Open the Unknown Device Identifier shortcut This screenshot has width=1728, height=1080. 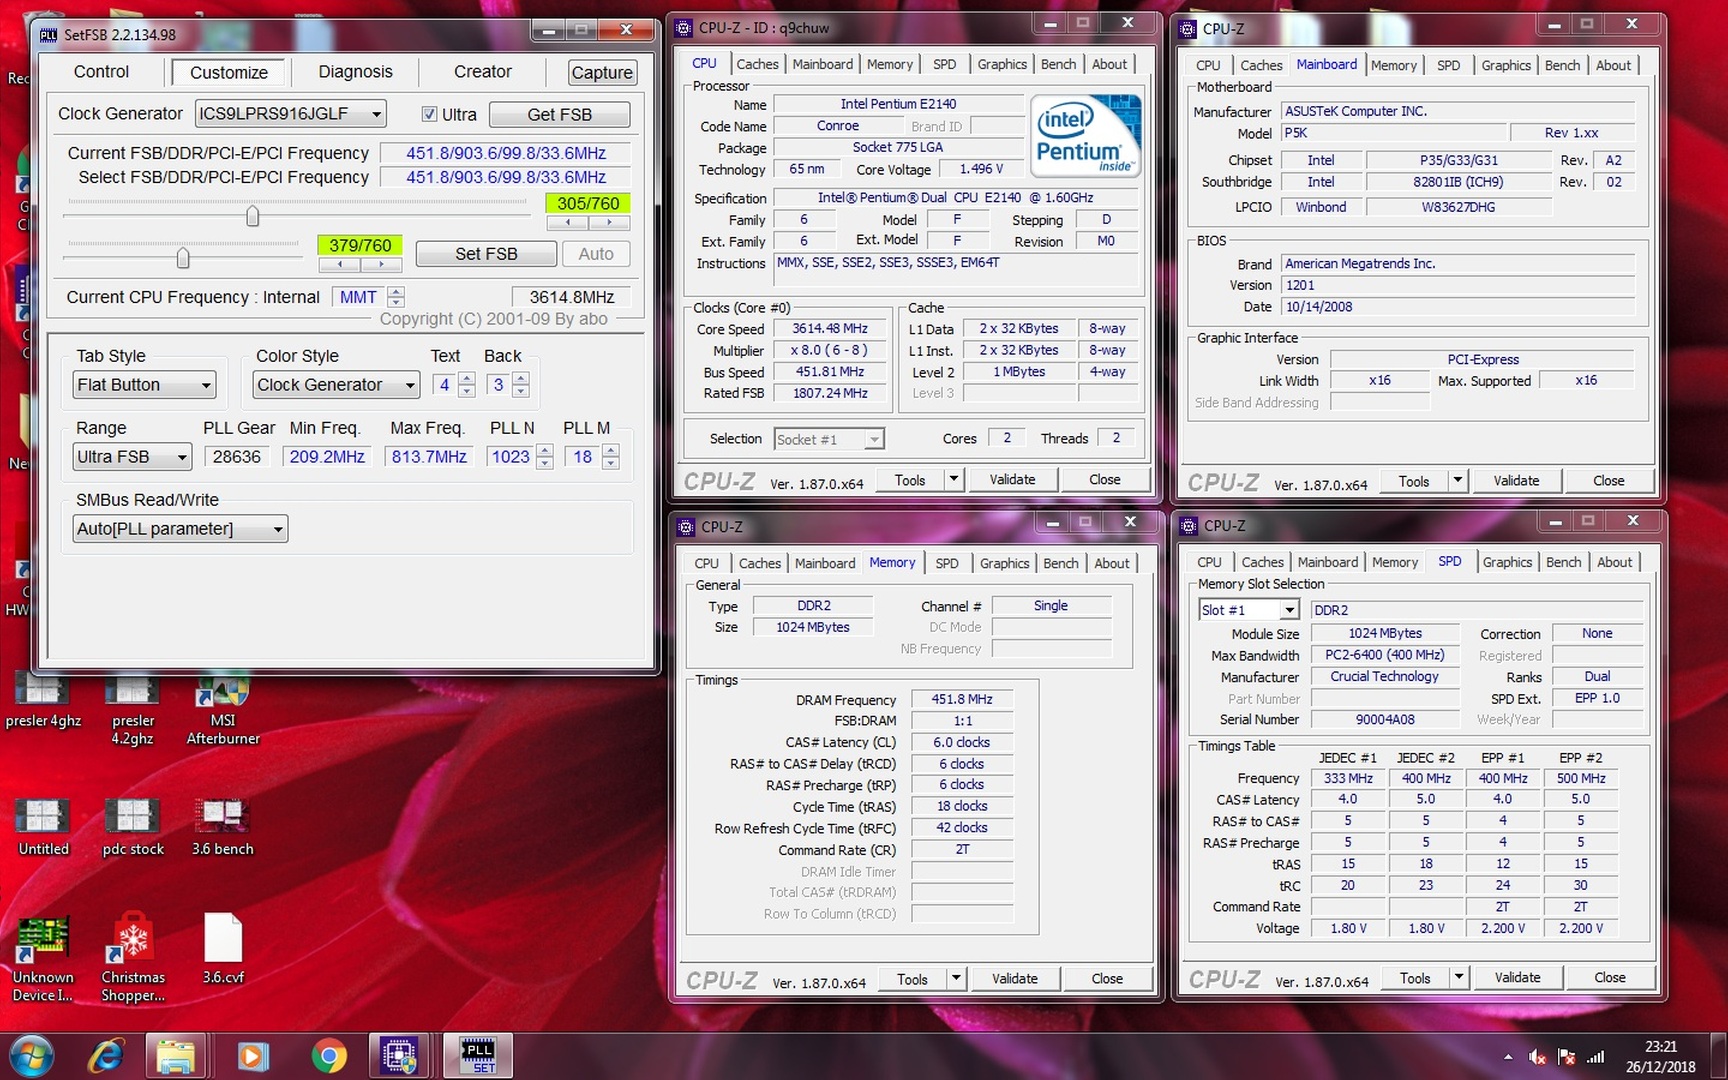pos(43,958)
